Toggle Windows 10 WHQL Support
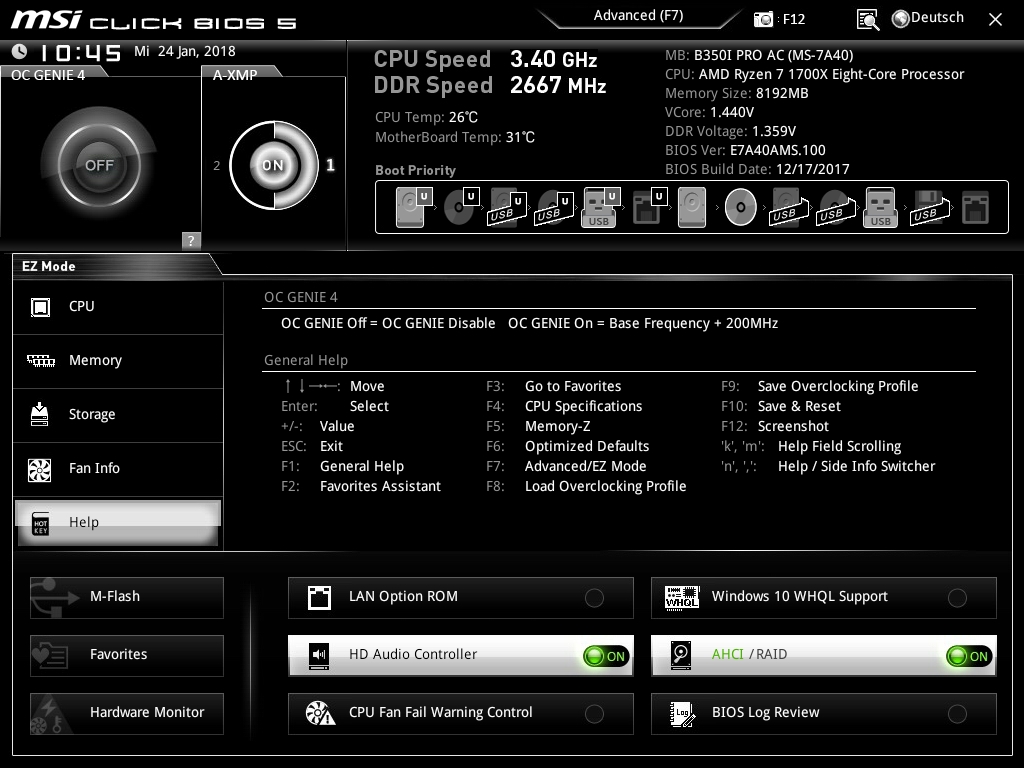 tap(824, 598)
